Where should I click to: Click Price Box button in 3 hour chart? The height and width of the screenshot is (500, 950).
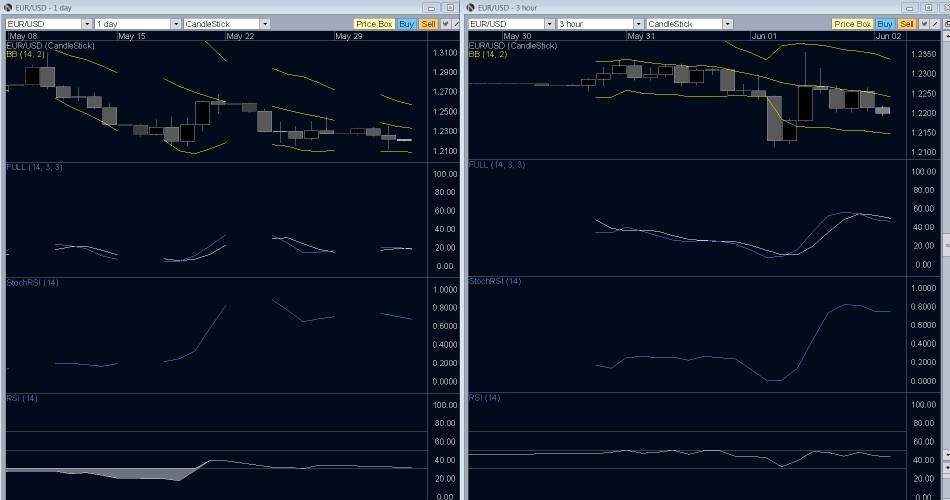pos(852,24)
